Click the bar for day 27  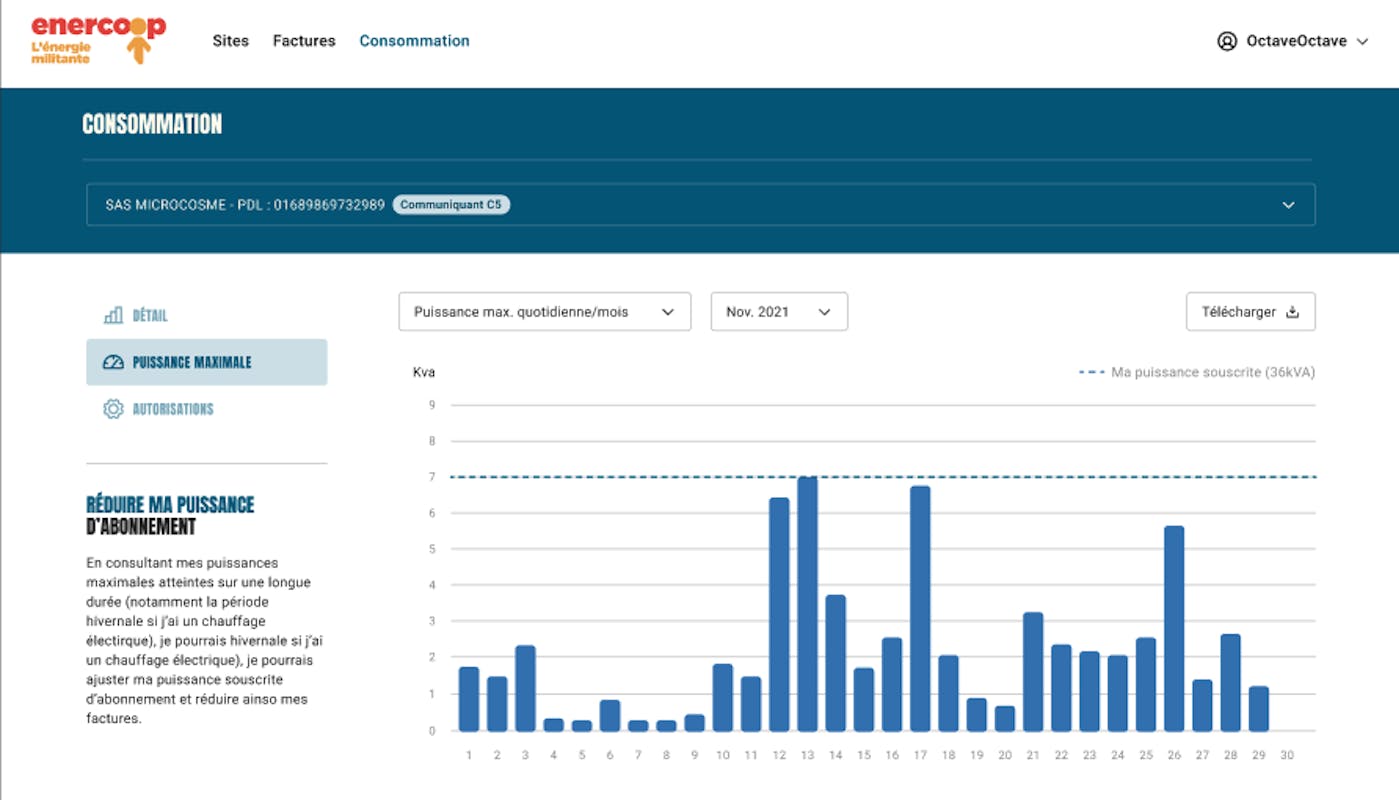(x=1202, y=705)
